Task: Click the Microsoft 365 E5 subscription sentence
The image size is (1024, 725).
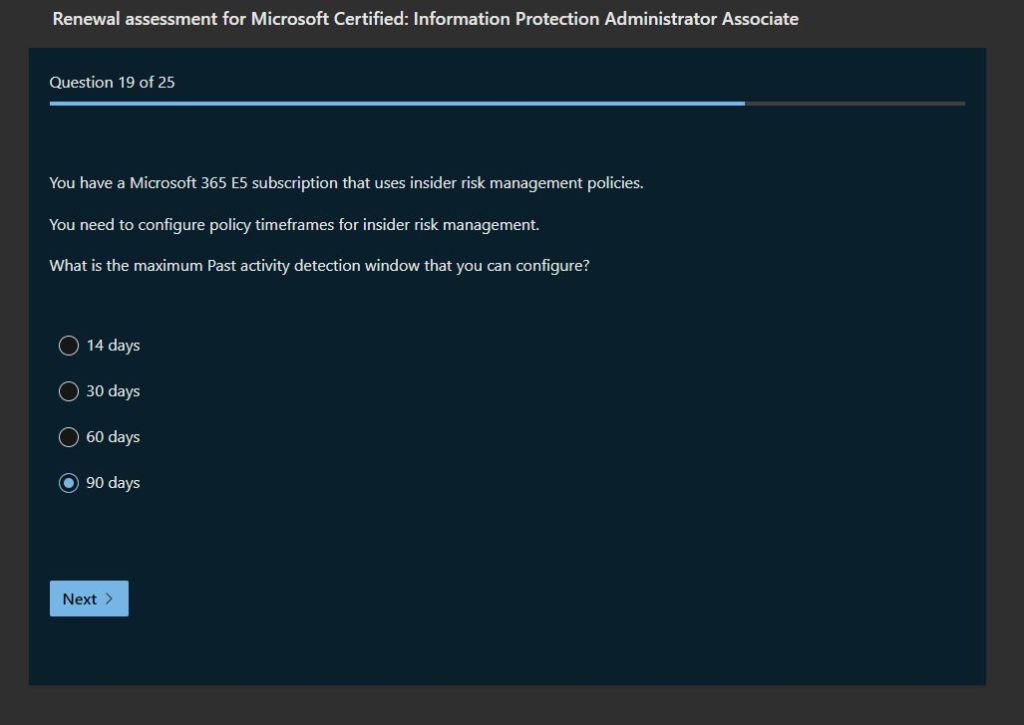Action: point(346,184)
